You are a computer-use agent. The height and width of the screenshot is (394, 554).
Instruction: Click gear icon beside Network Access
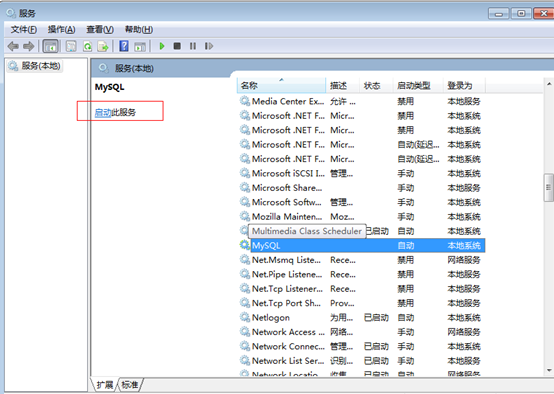tap(244, 332)
